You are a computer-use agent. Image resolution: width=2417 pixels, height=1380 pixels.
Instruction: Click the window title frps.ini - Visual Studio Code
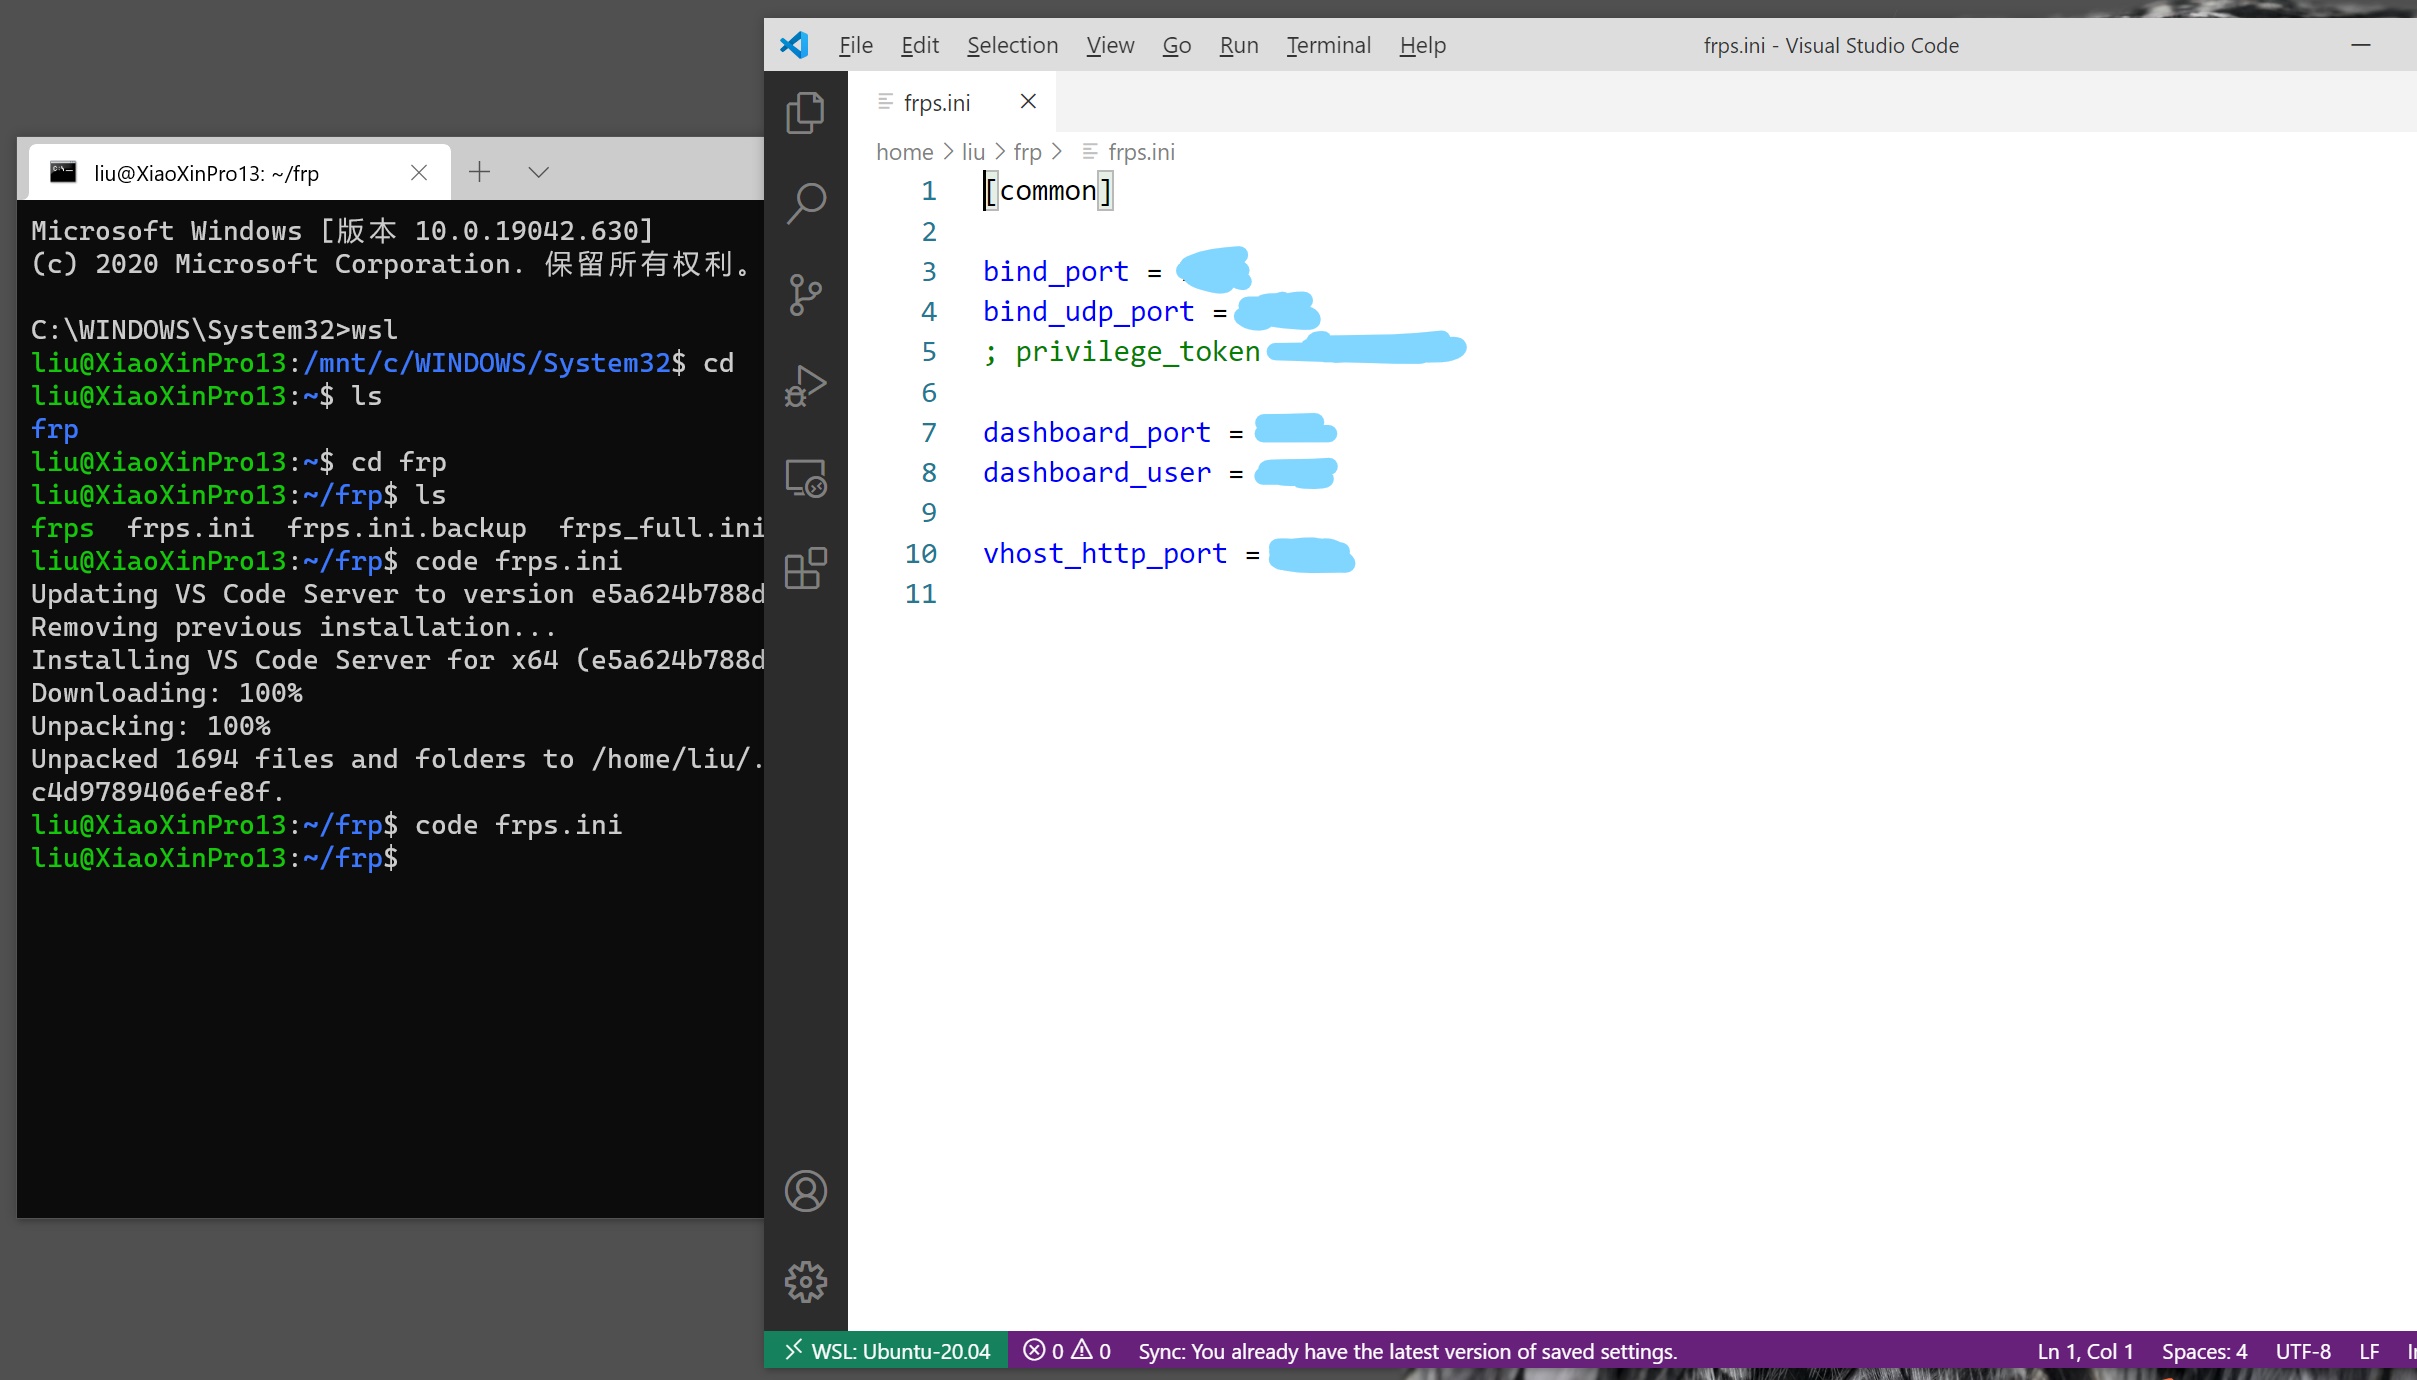pyautogui.click(x=1830, y=45)
